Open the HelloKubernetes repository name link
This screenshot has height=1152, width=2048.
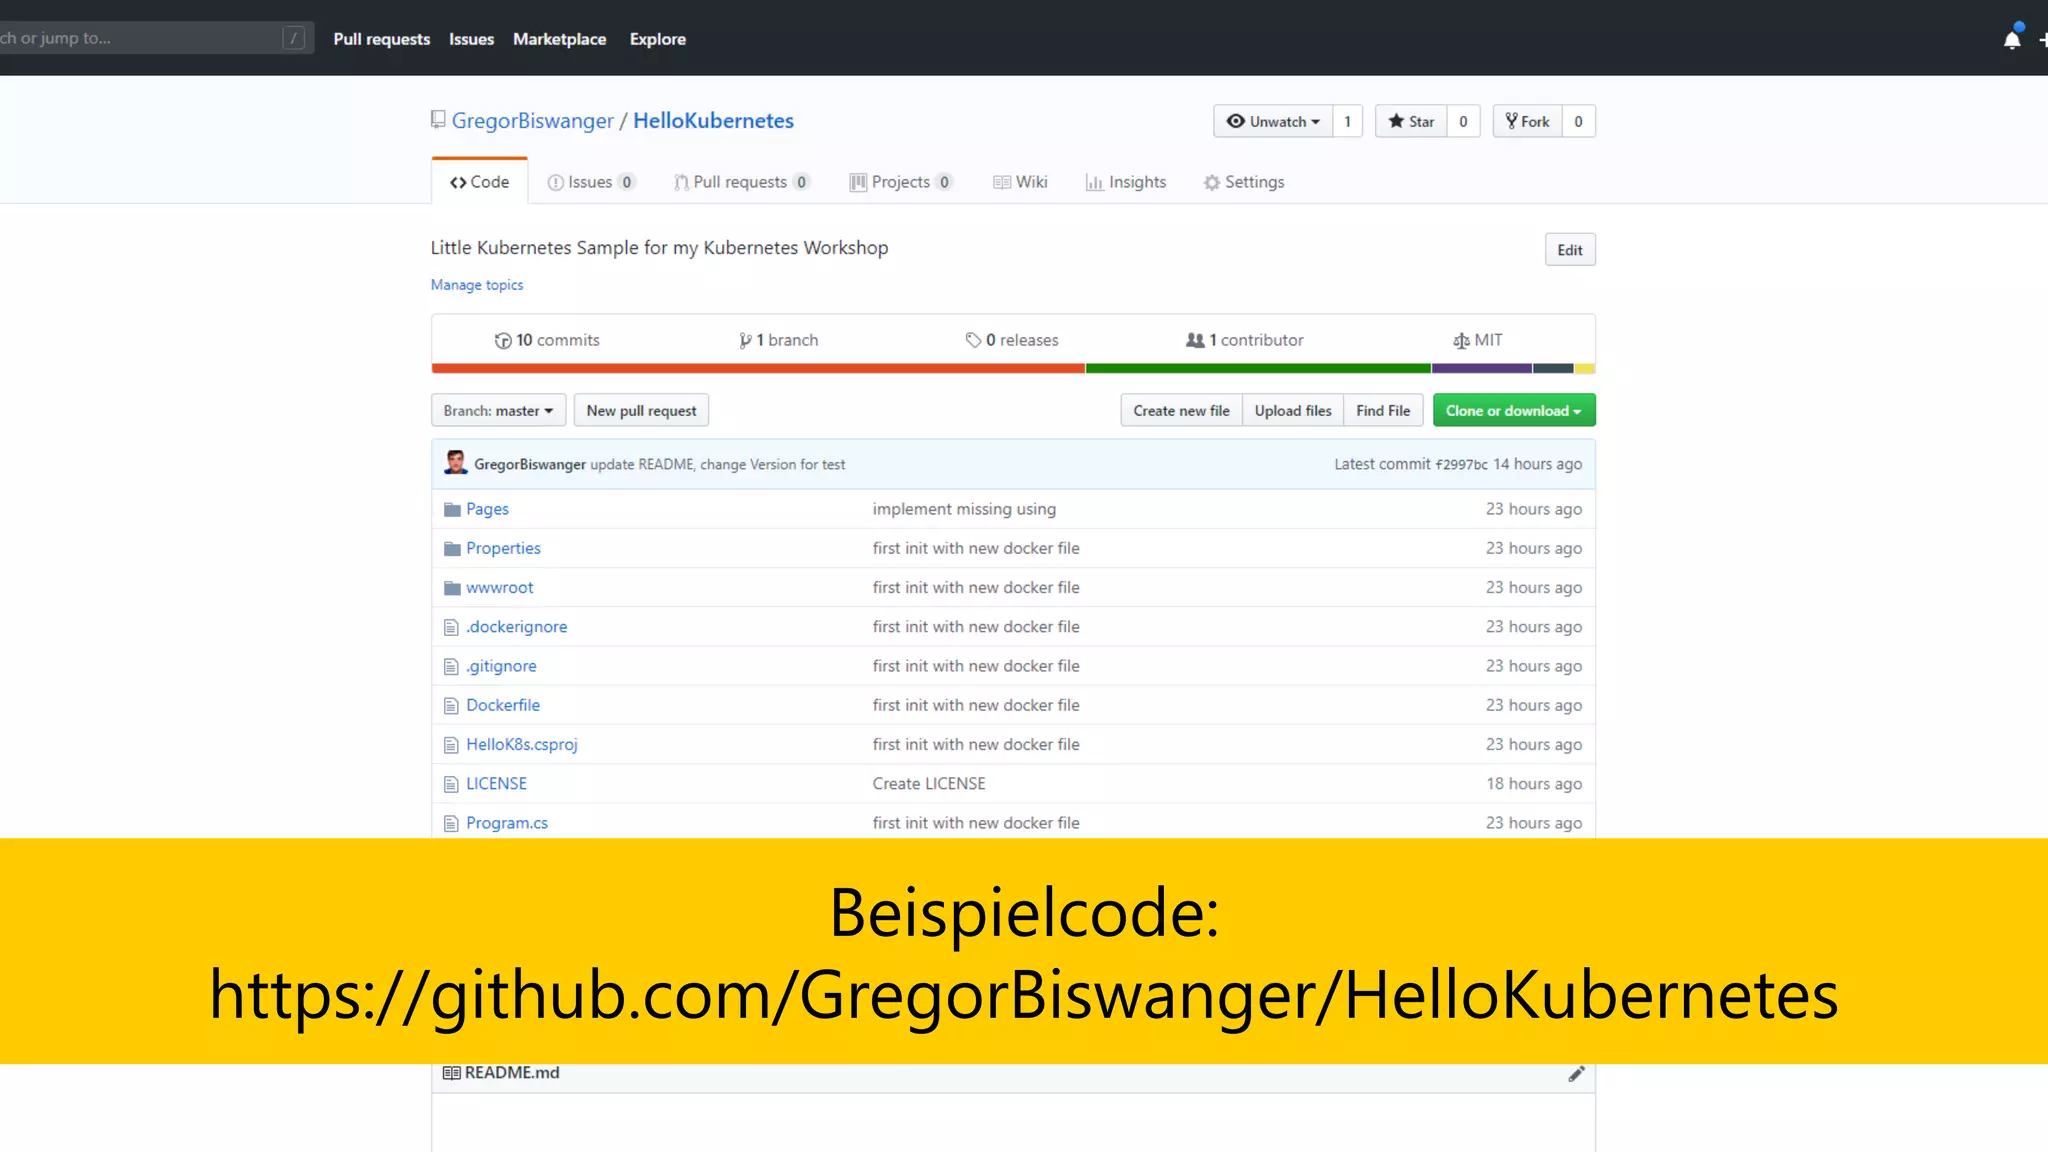pos(713,121)
